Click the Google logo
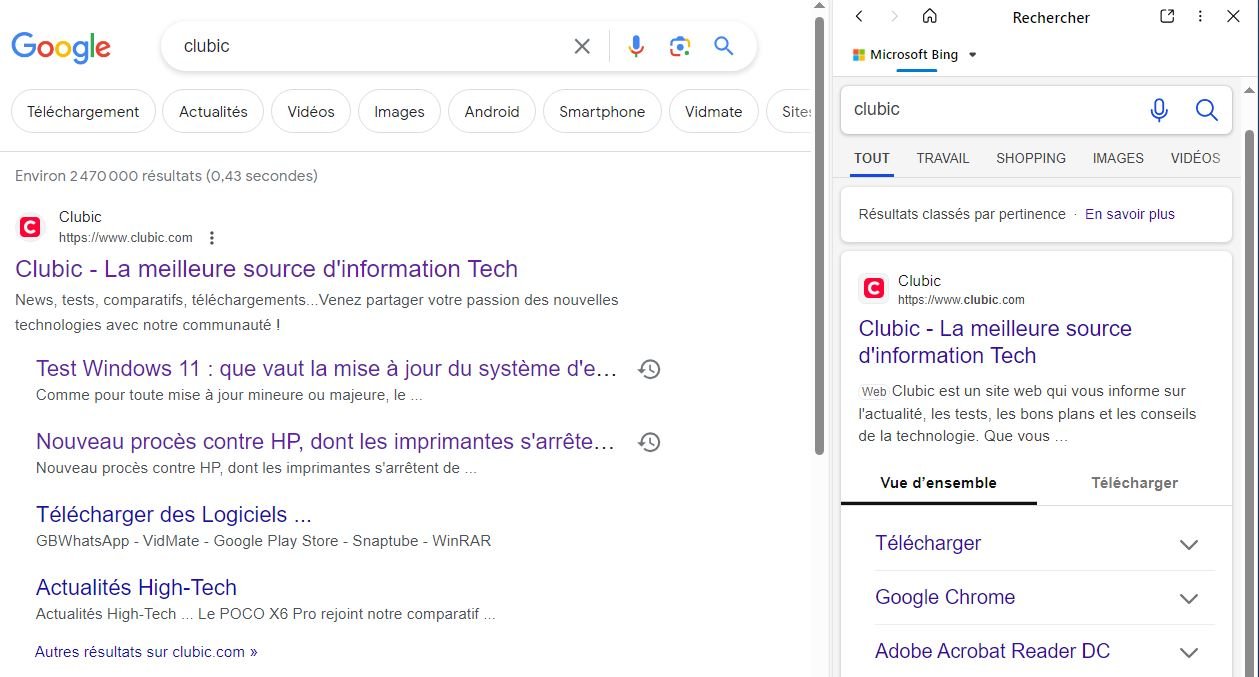The height and width of the screenshot is (677, 1259). pyautogui.click(x=61, y=47)
